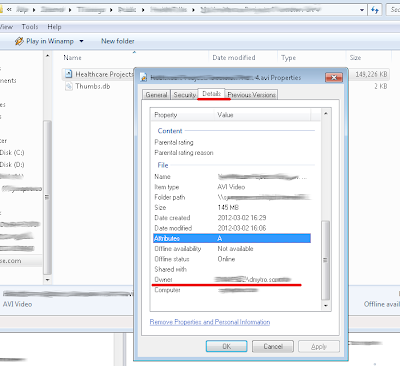Click the Not available value
Image resolution: width=400 pixels, height=366 pixels.
(x=235, y=249)
